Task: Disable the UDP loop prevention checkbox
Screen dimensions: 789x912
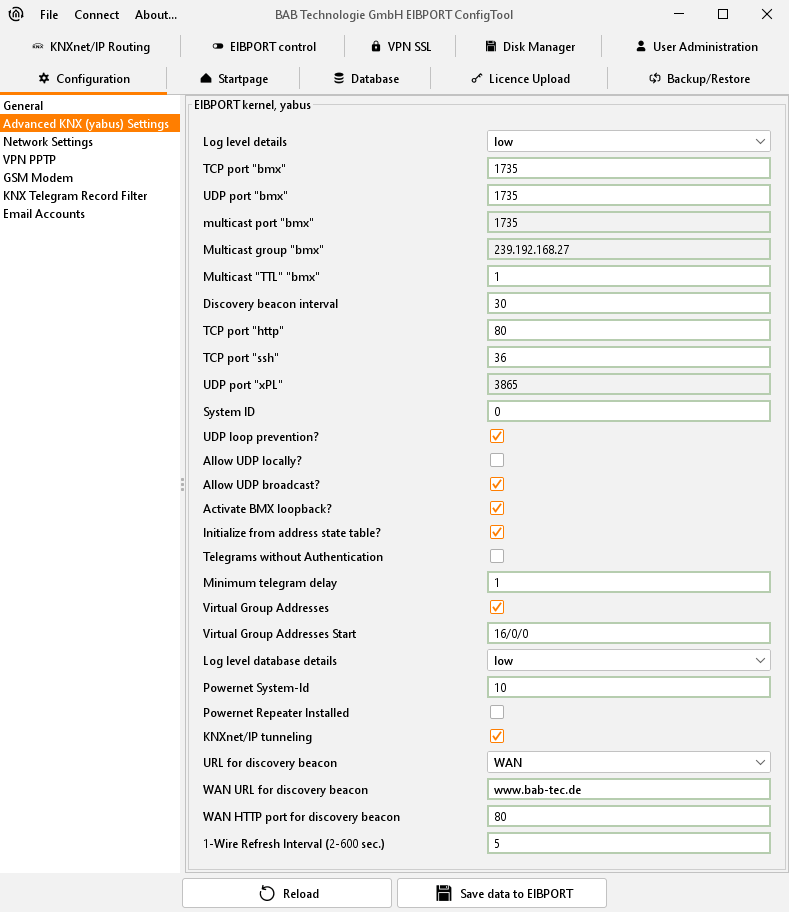Action: [x=497, y=437]
